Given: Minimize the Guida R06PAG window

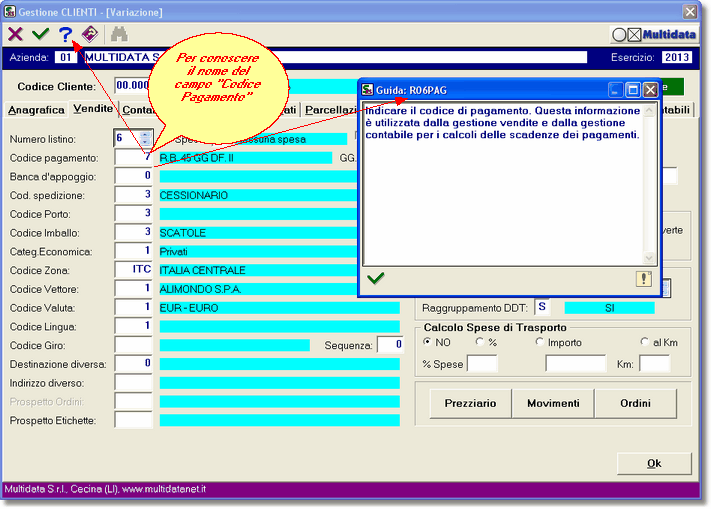Looking at the screenshot, I should (615, 90).
